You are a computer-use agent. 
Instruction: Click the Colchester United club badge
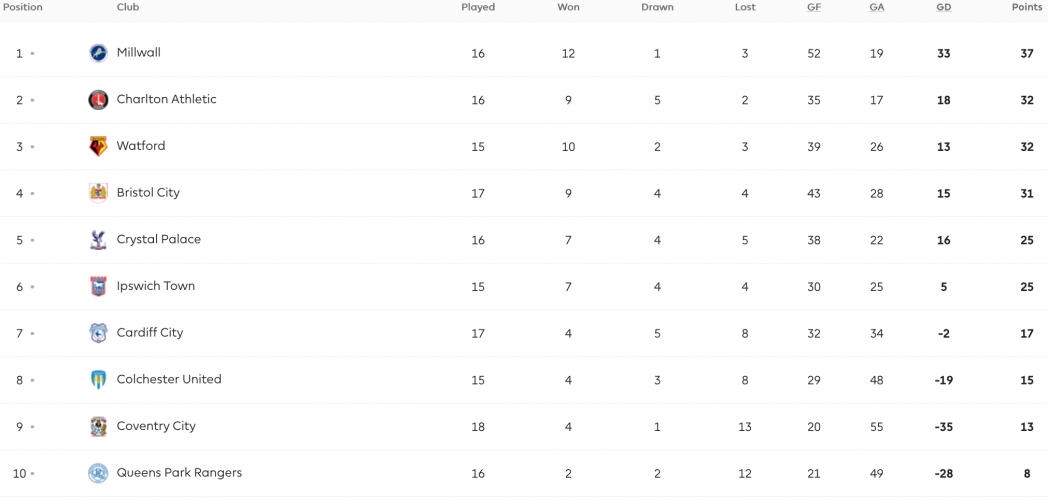click(x=98, y=380)
